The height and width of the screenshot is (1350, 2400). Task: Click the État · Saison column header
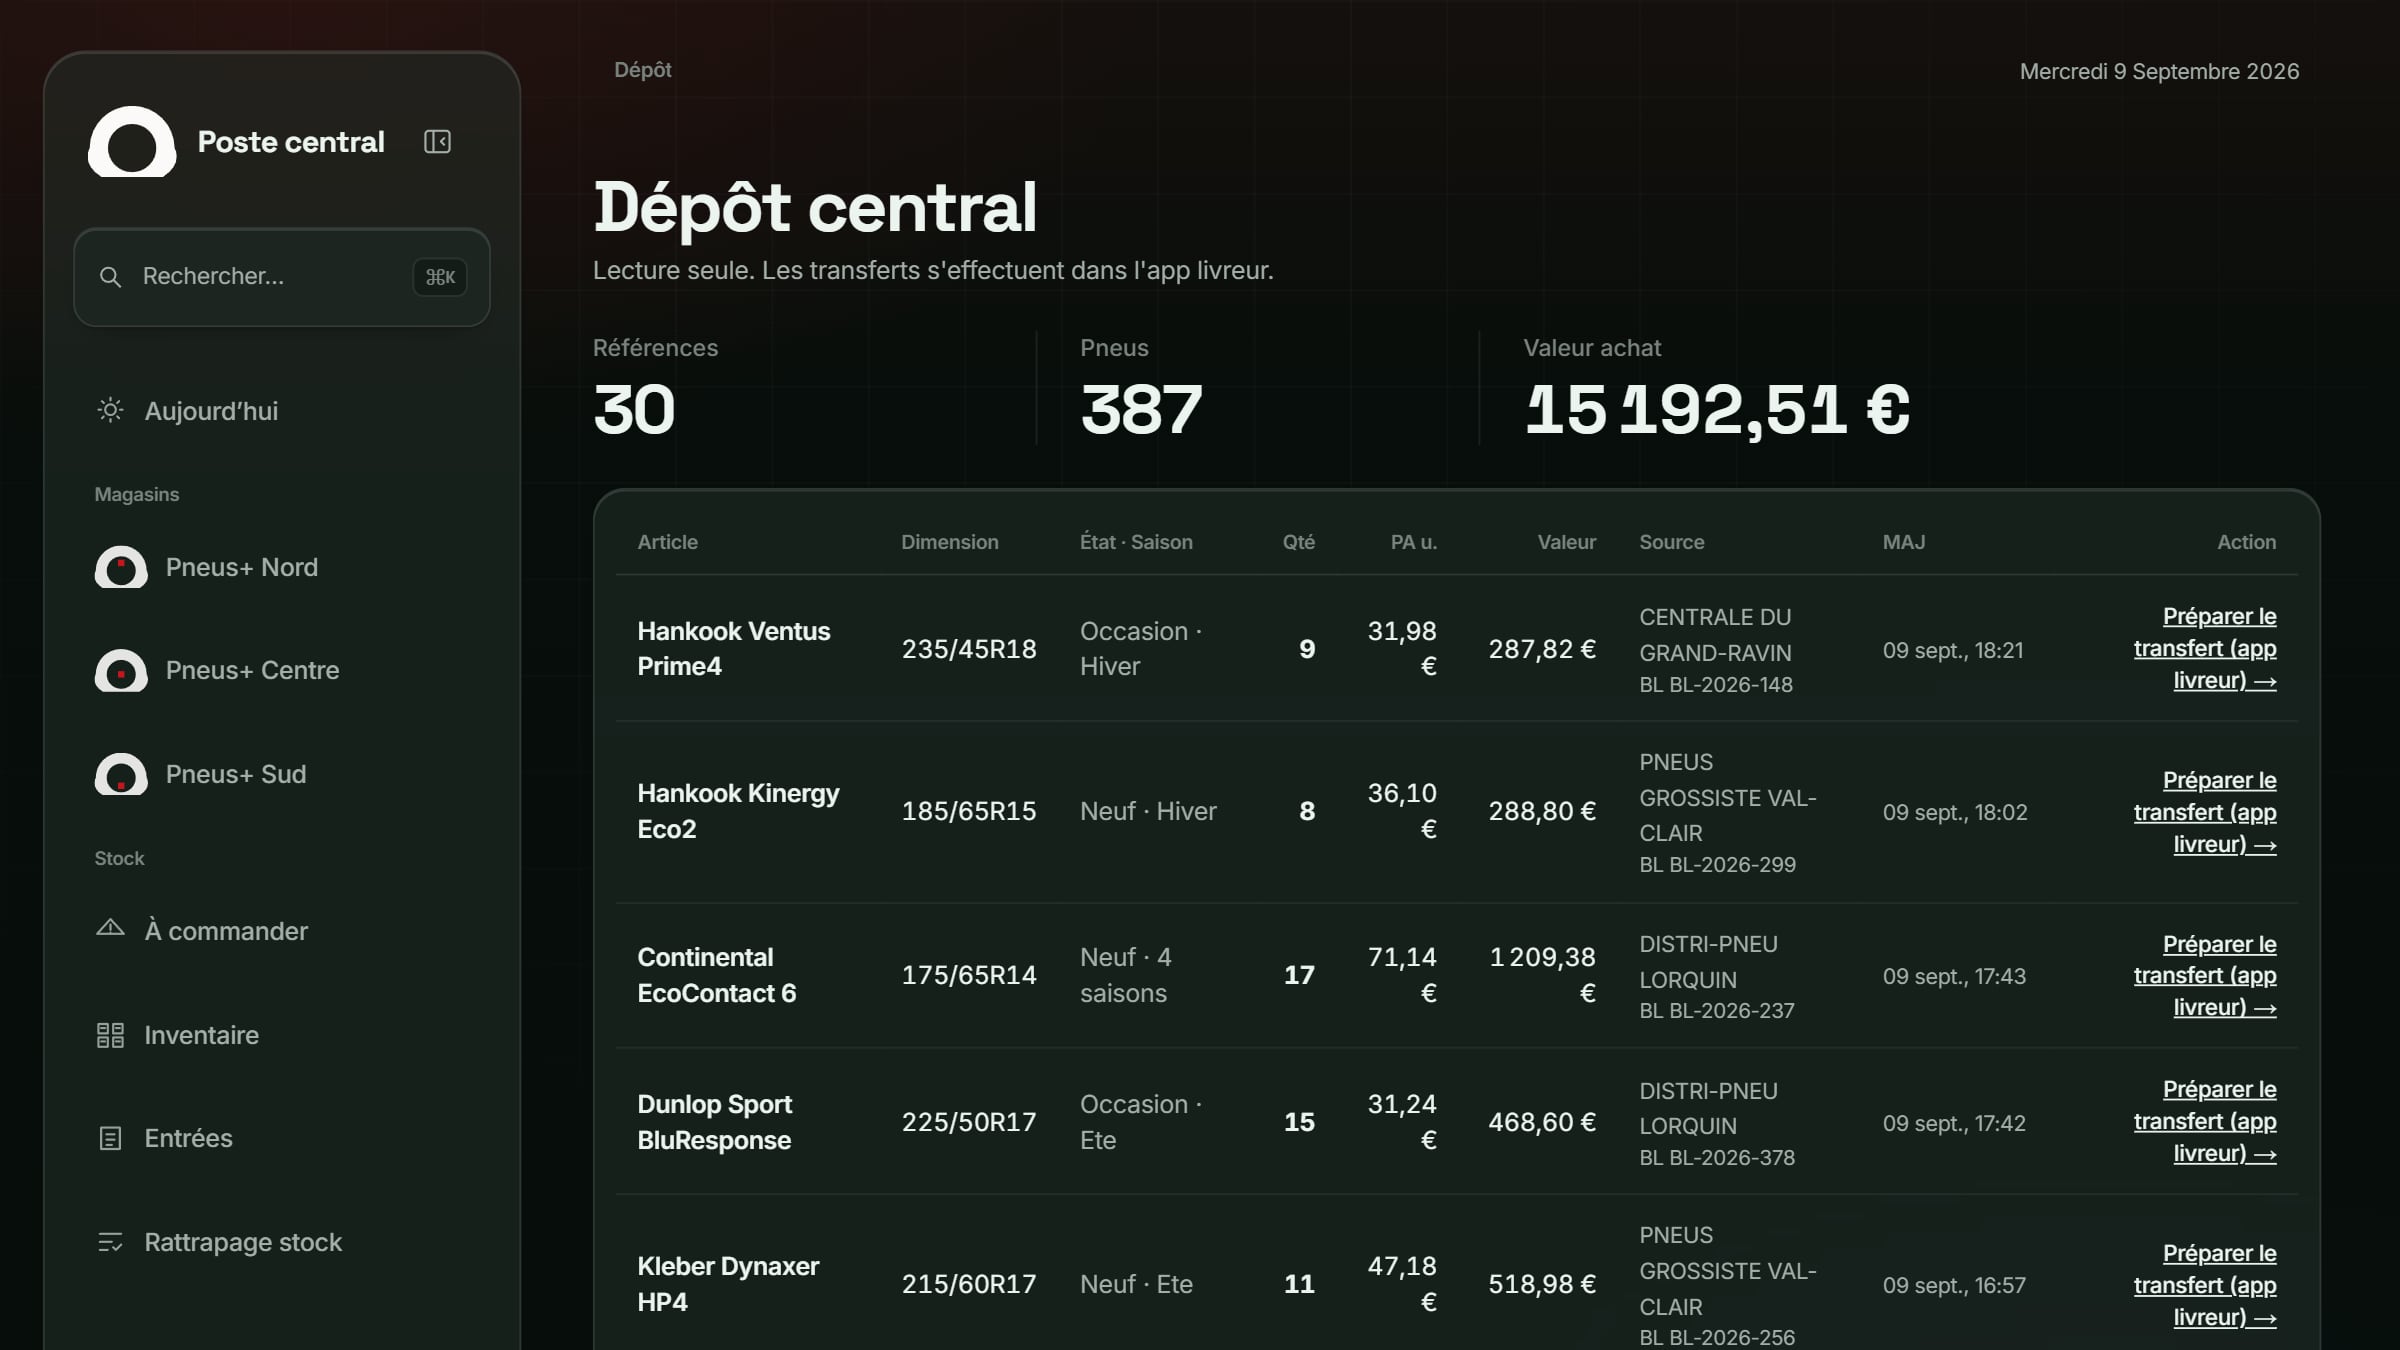tap(1136, 542)
